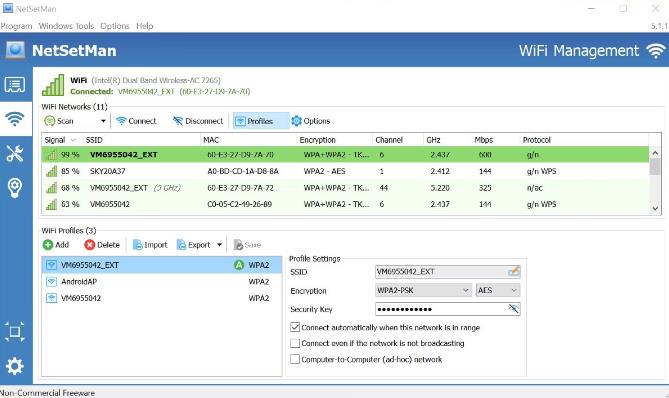669x398 pixels.
Task: Open settings gear icon in the sidebar
Action: coord(15,366)
